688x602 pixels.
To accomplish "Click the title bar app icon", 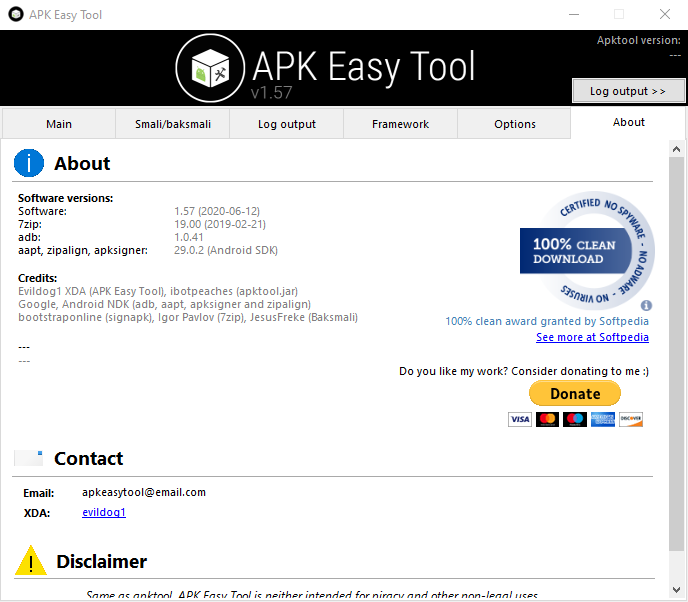I will (x=16, y=14).
